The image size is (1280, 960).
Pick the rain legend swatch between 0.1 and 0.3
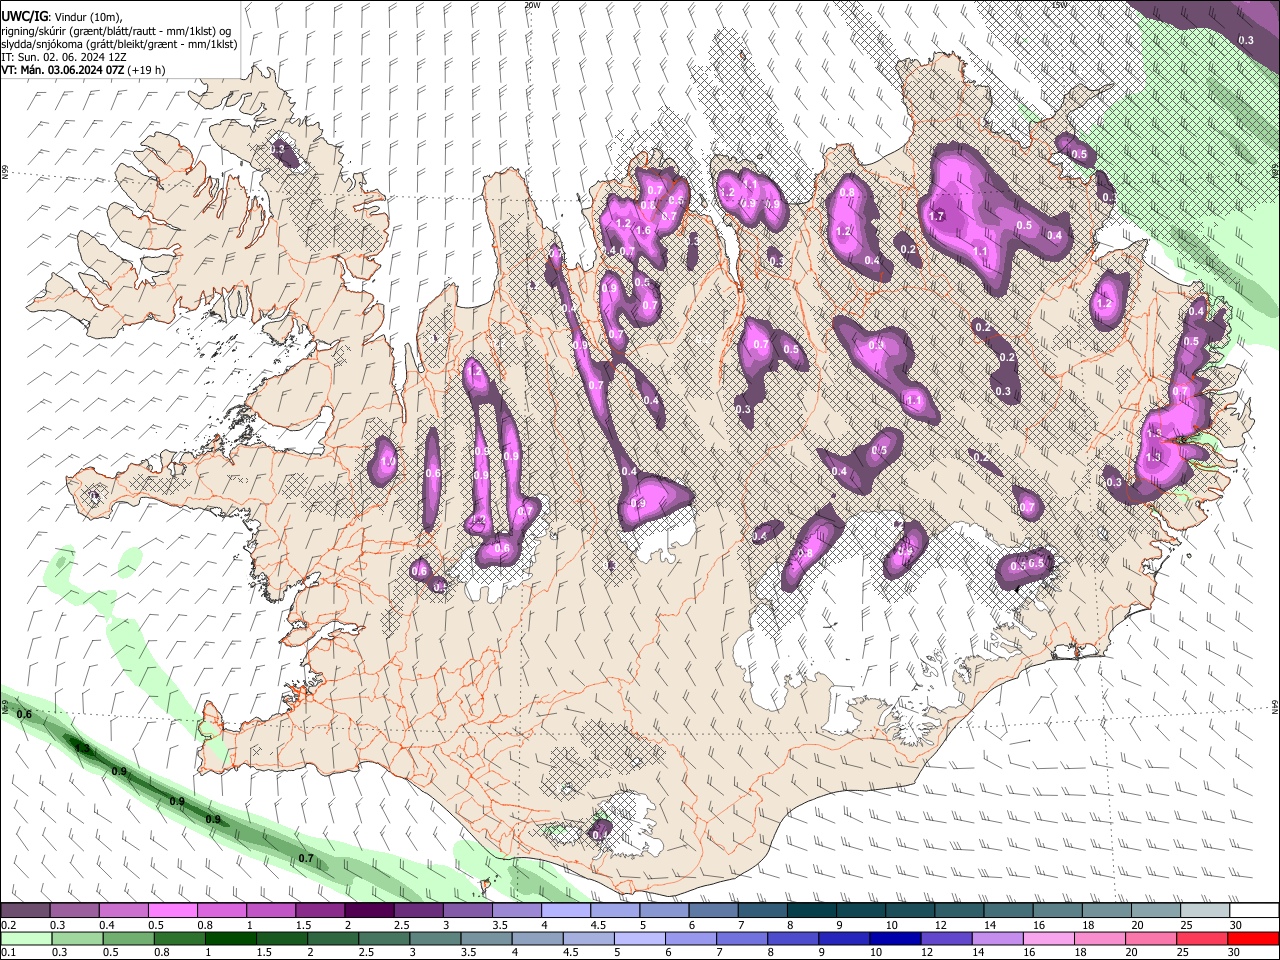(25, 938)
